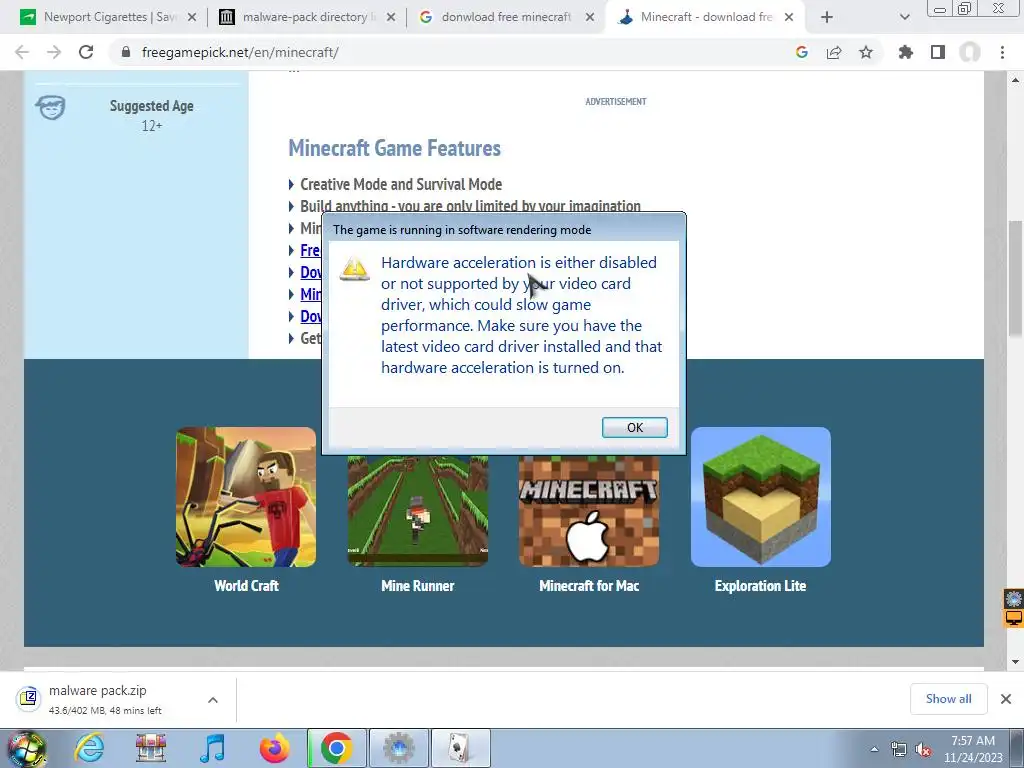Image resolution: width=1024 pixels, height=768 pixels.
Task: Click the network tray icon
Action: [x=899, y=750]
